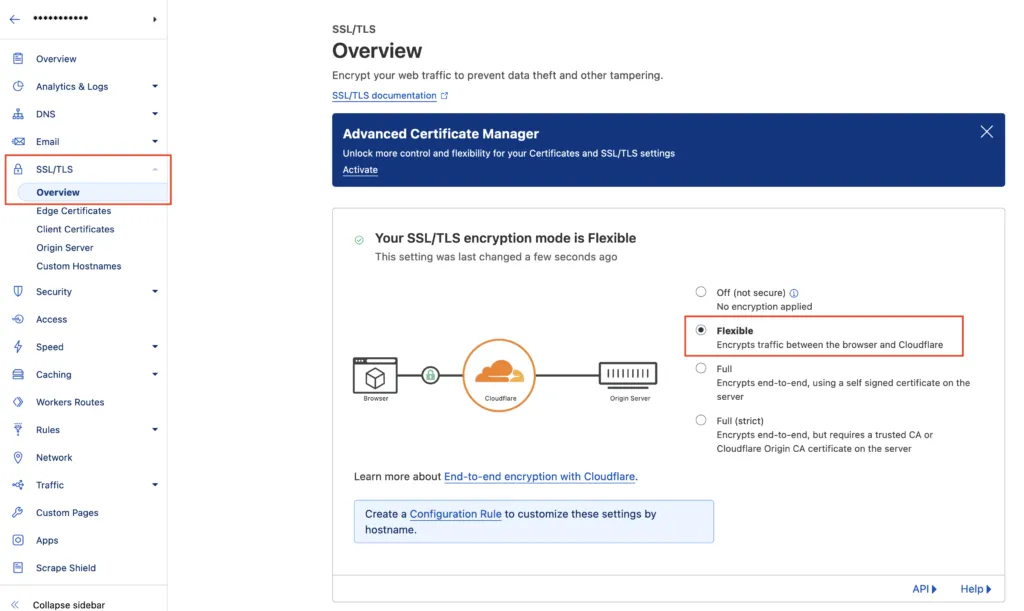Viewport: 1024px width, 611px height.
Task: Choose the Full (strict) radio option
Action: click(701, 421)
